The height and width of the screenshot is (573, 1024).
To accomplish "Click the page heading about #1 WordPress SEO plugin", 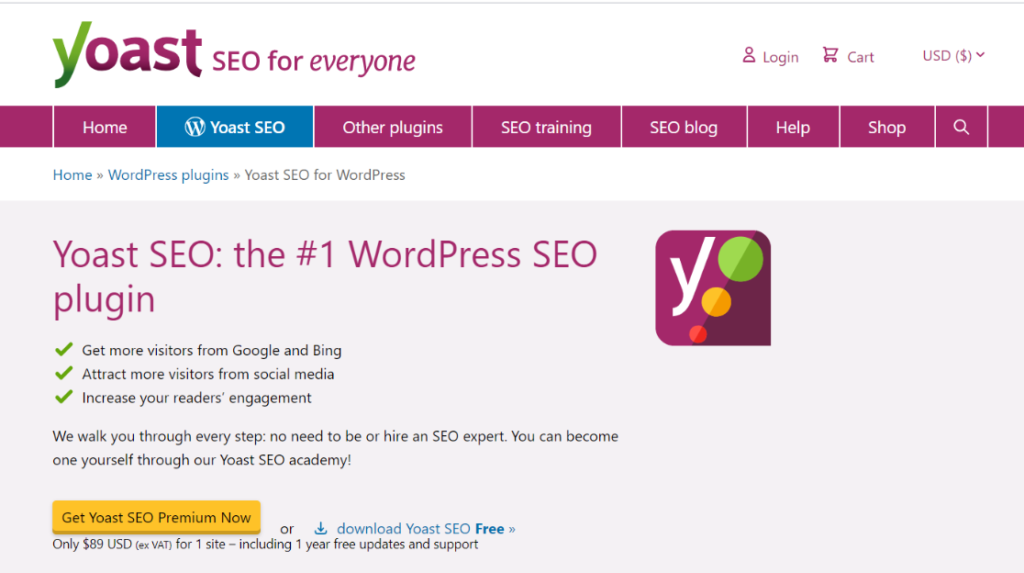I will (x=325, y=276).
